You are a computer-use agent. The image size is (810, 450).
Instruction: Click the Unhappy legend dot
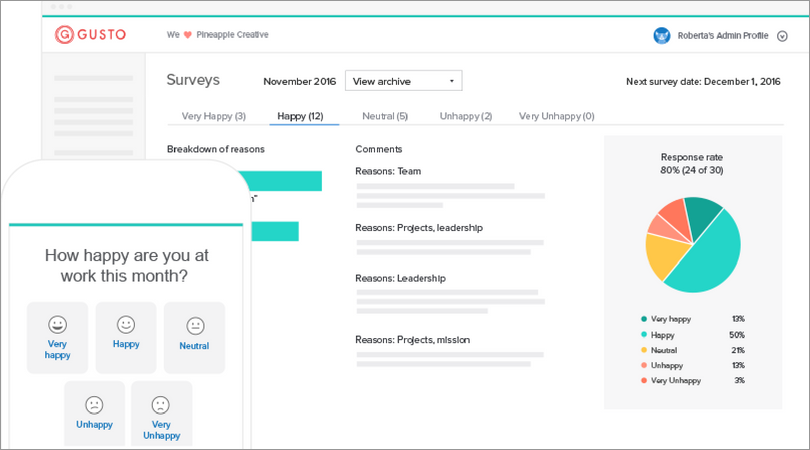(x=644, y=365)
